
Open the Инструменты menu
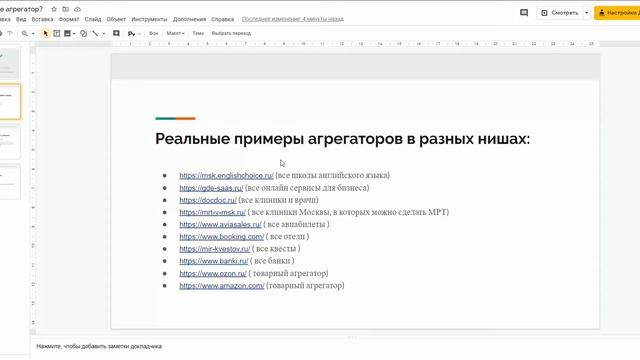click(149, 19)
